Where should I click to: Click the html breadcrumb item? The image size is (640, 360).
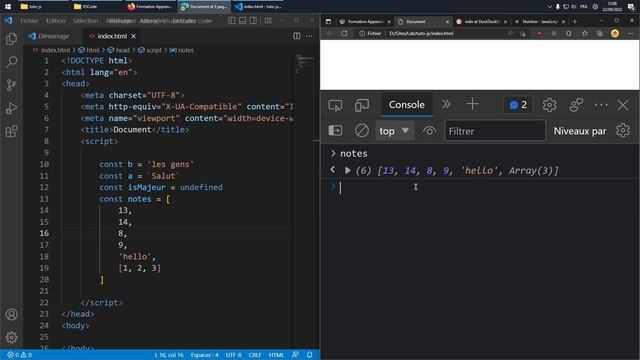pos(89,50)
